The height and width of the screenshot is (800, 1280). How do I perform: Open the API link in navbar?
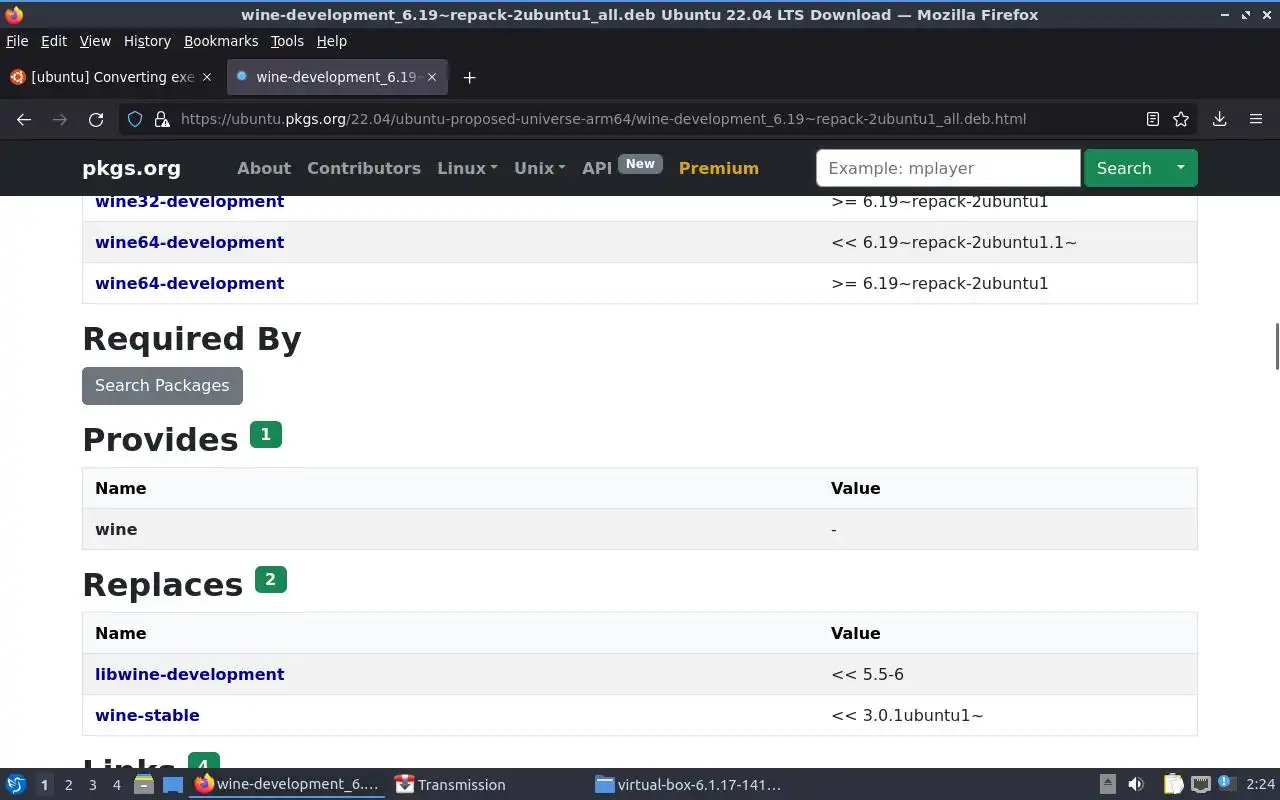point(597,168)
